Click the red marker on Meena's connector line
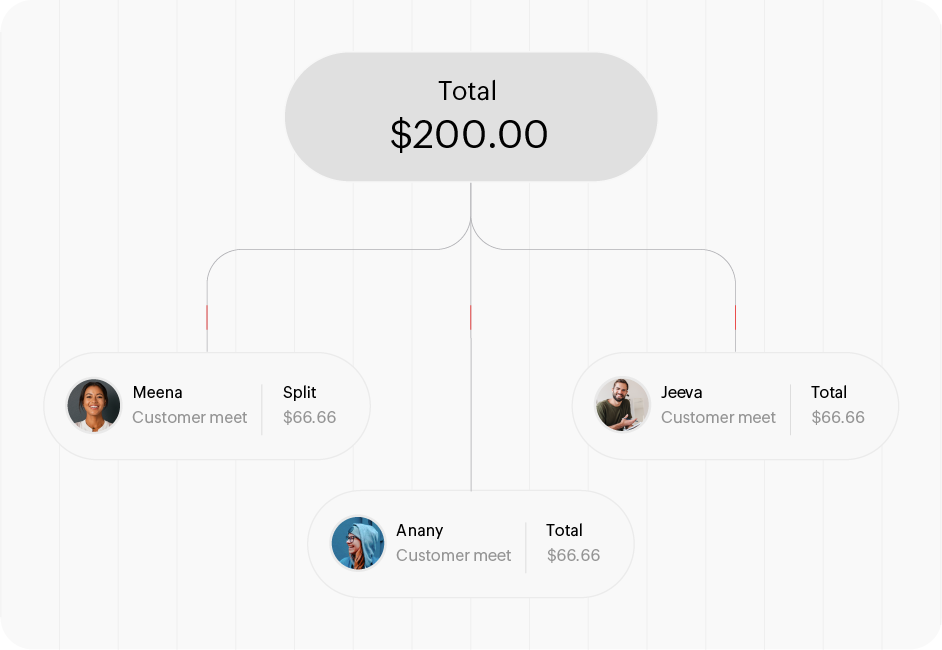 [x=207, y=317]
